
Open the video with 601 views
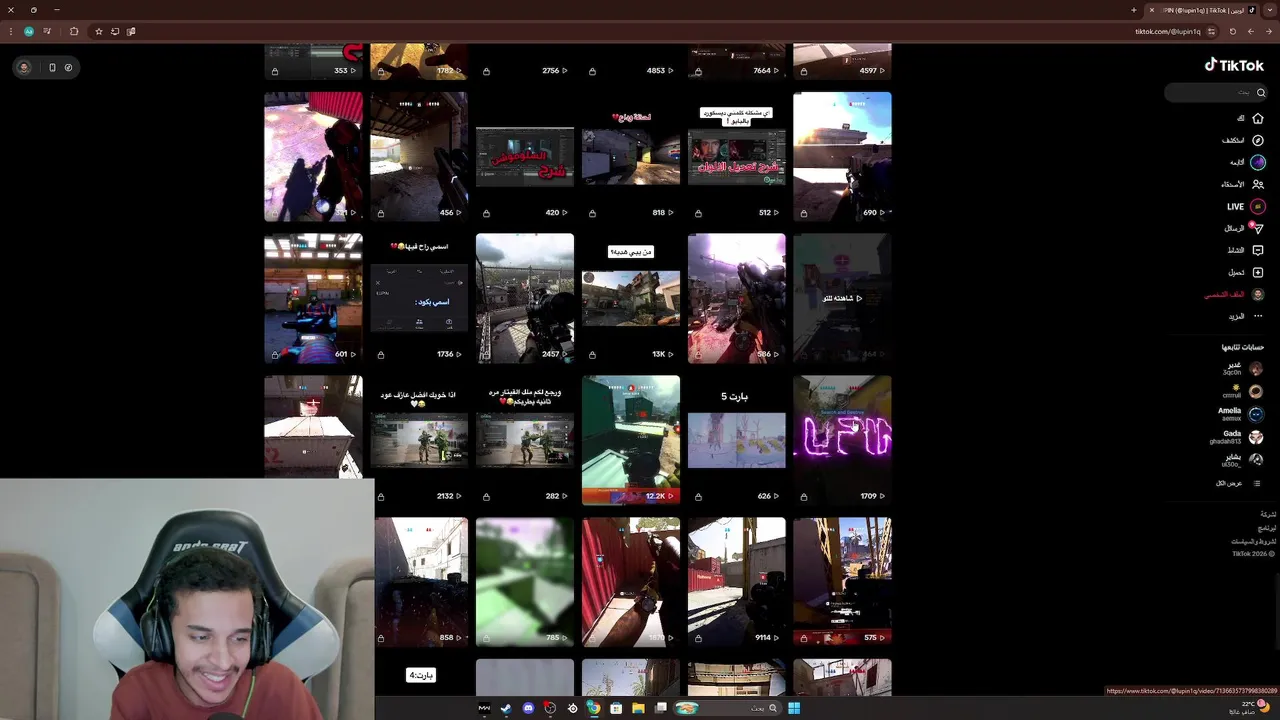coord(313,298)
